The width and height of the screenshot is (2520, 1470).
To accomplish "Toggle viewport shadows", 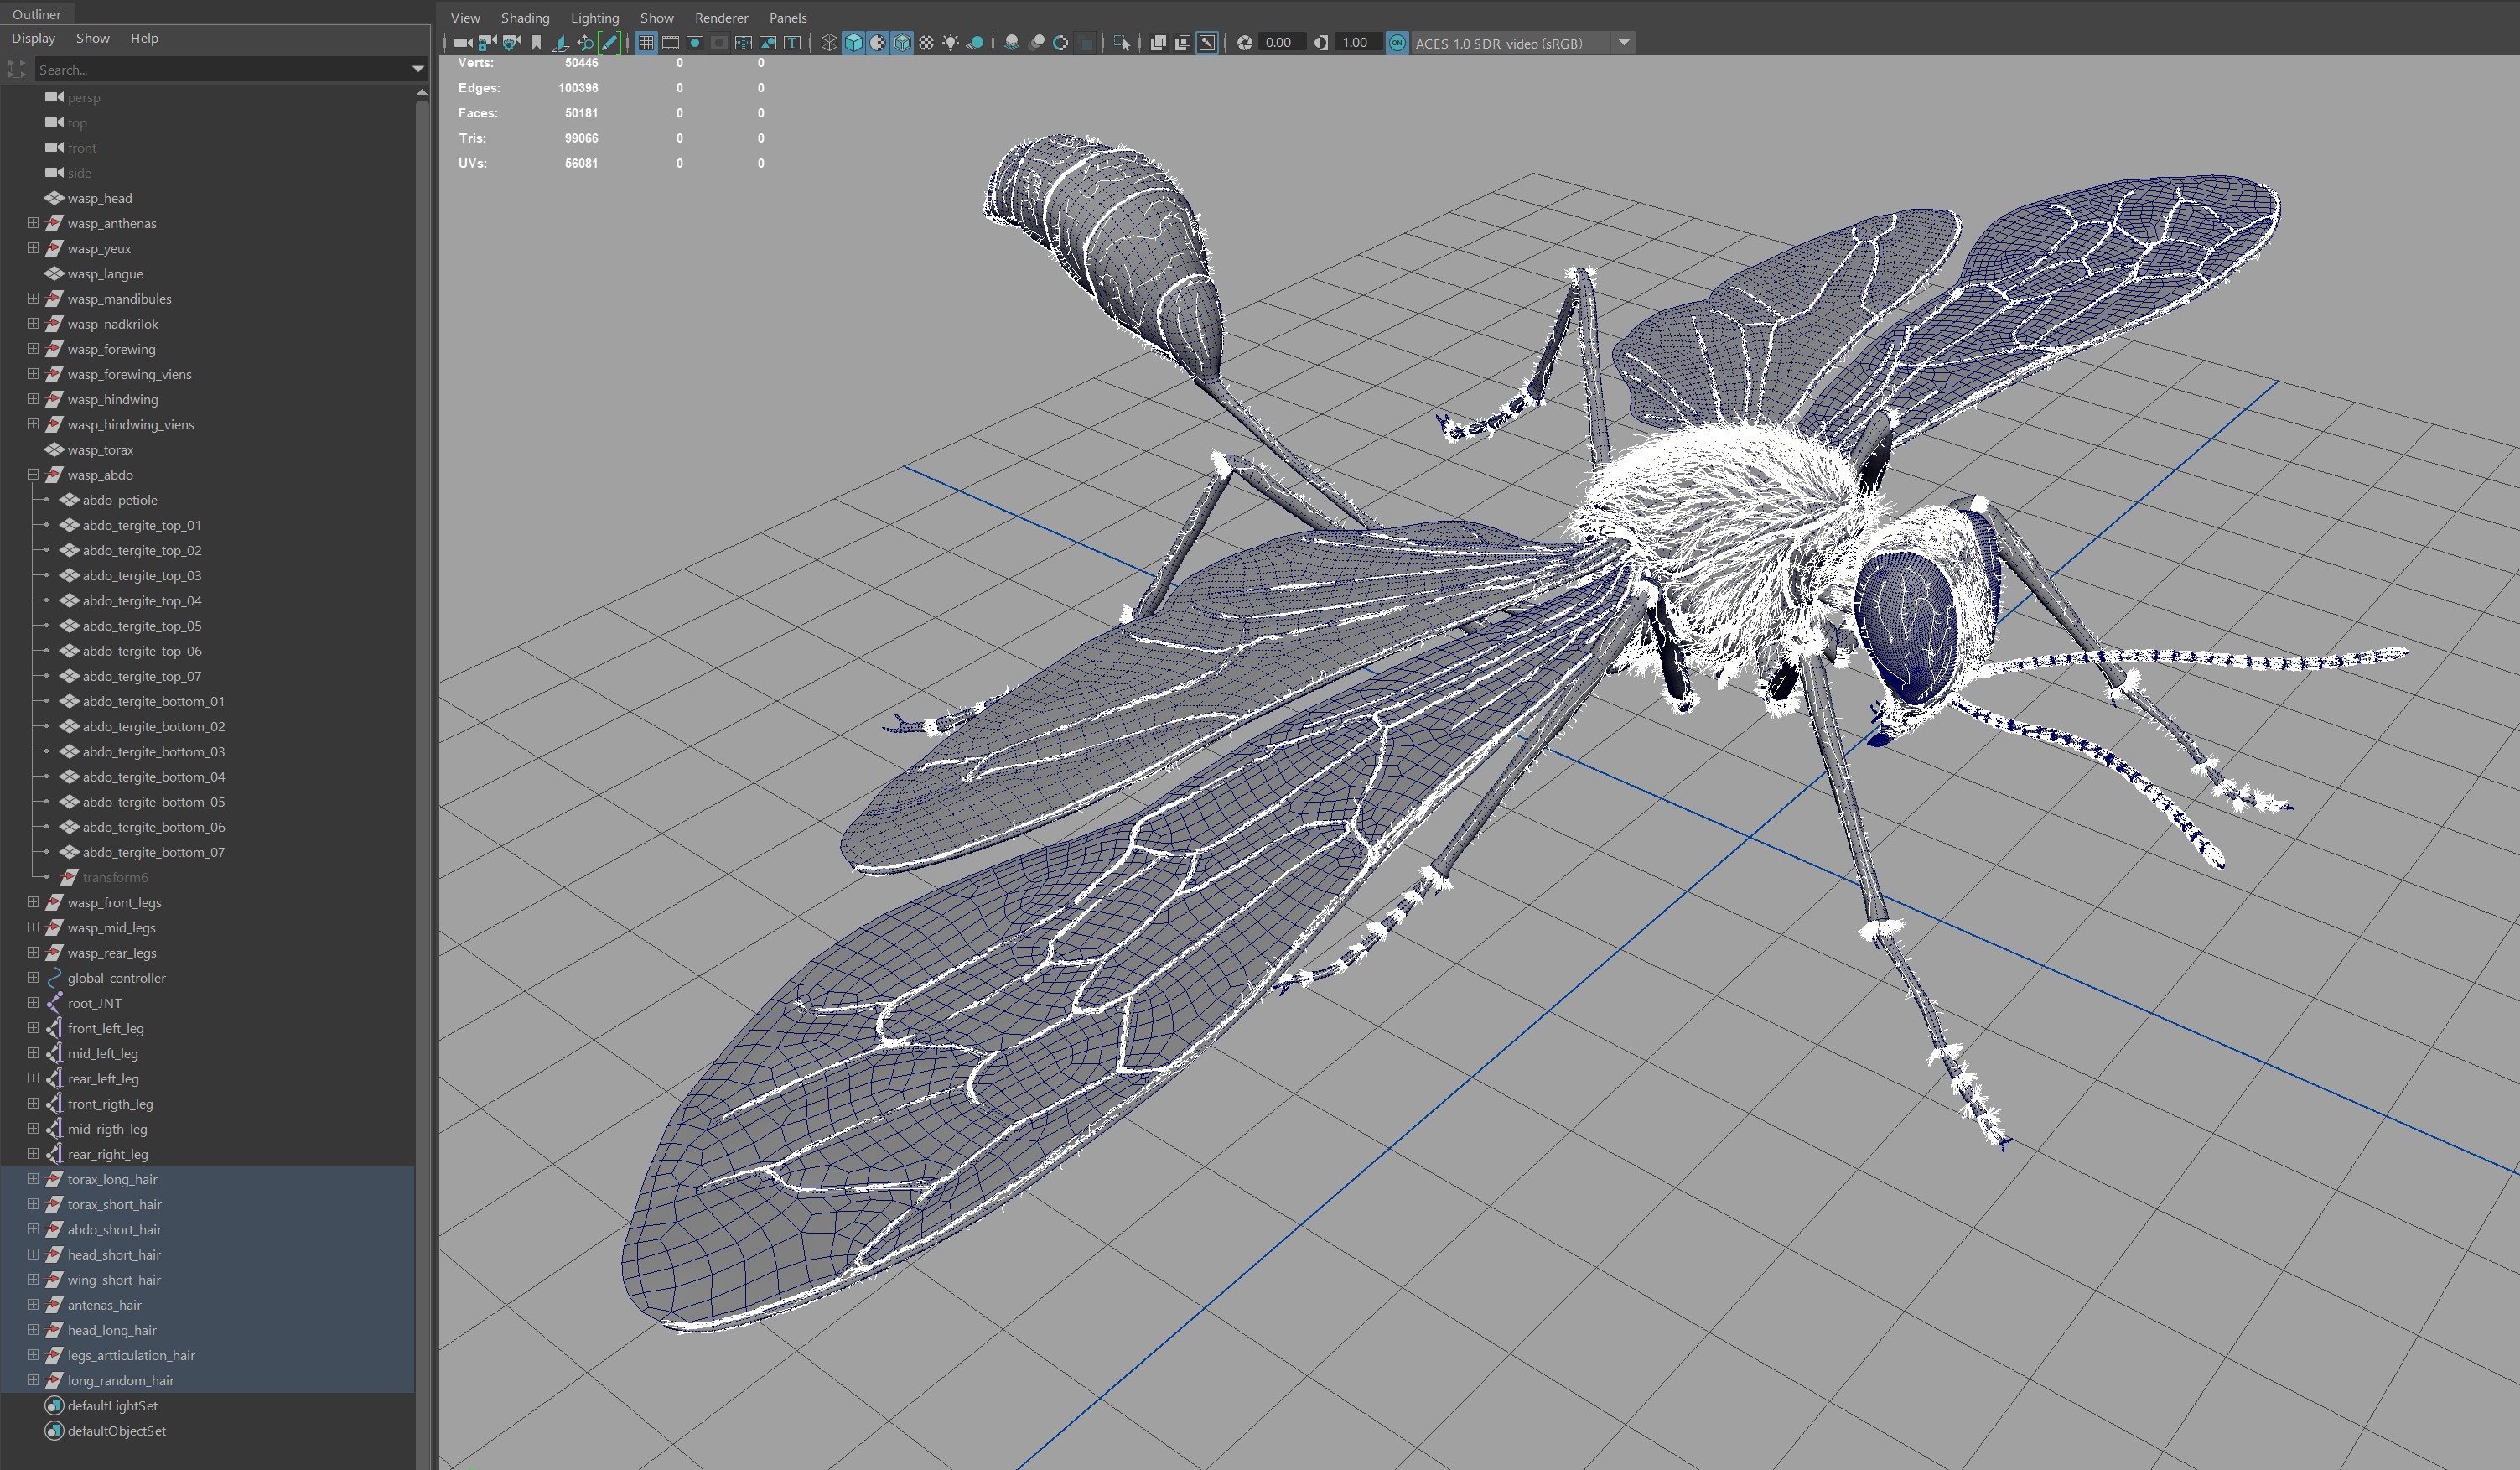I will [x=975, y=43].
